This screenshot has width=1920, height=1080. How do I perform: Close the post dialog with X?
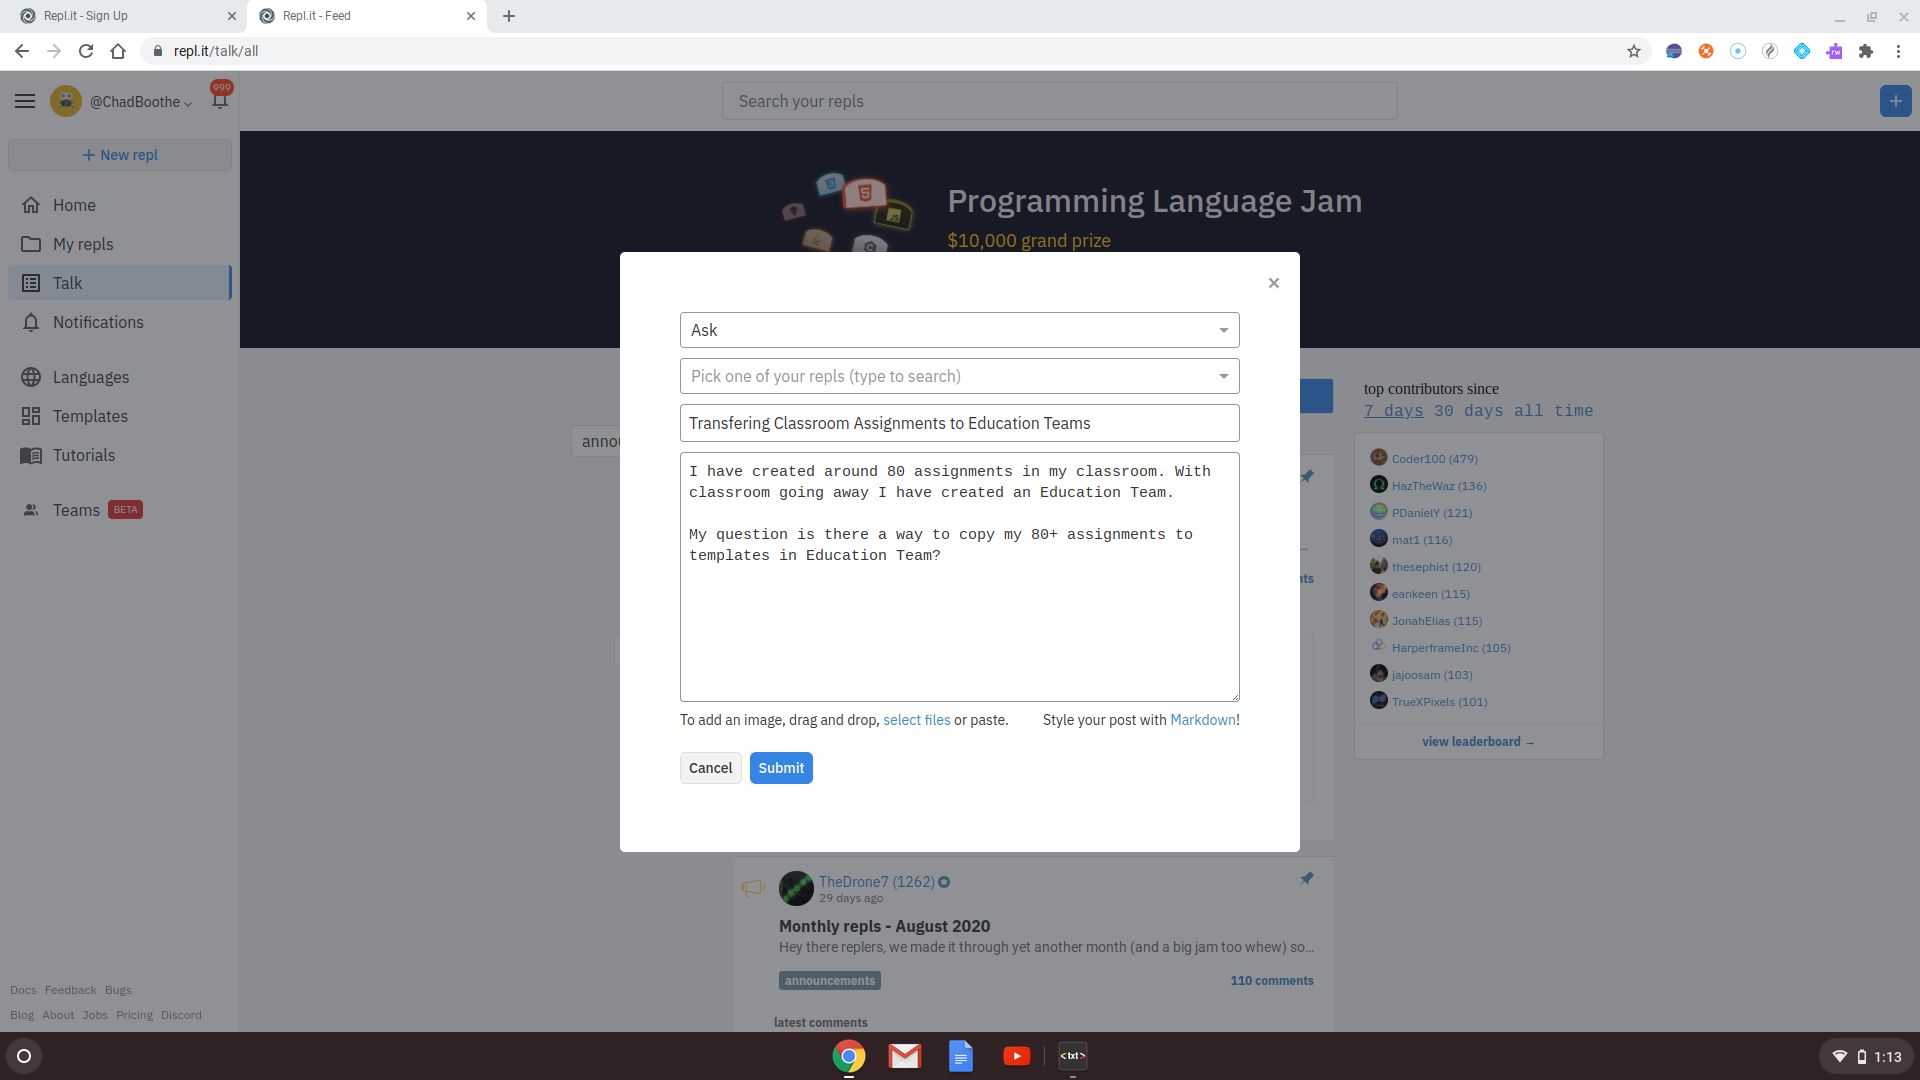coord(1273,283)
